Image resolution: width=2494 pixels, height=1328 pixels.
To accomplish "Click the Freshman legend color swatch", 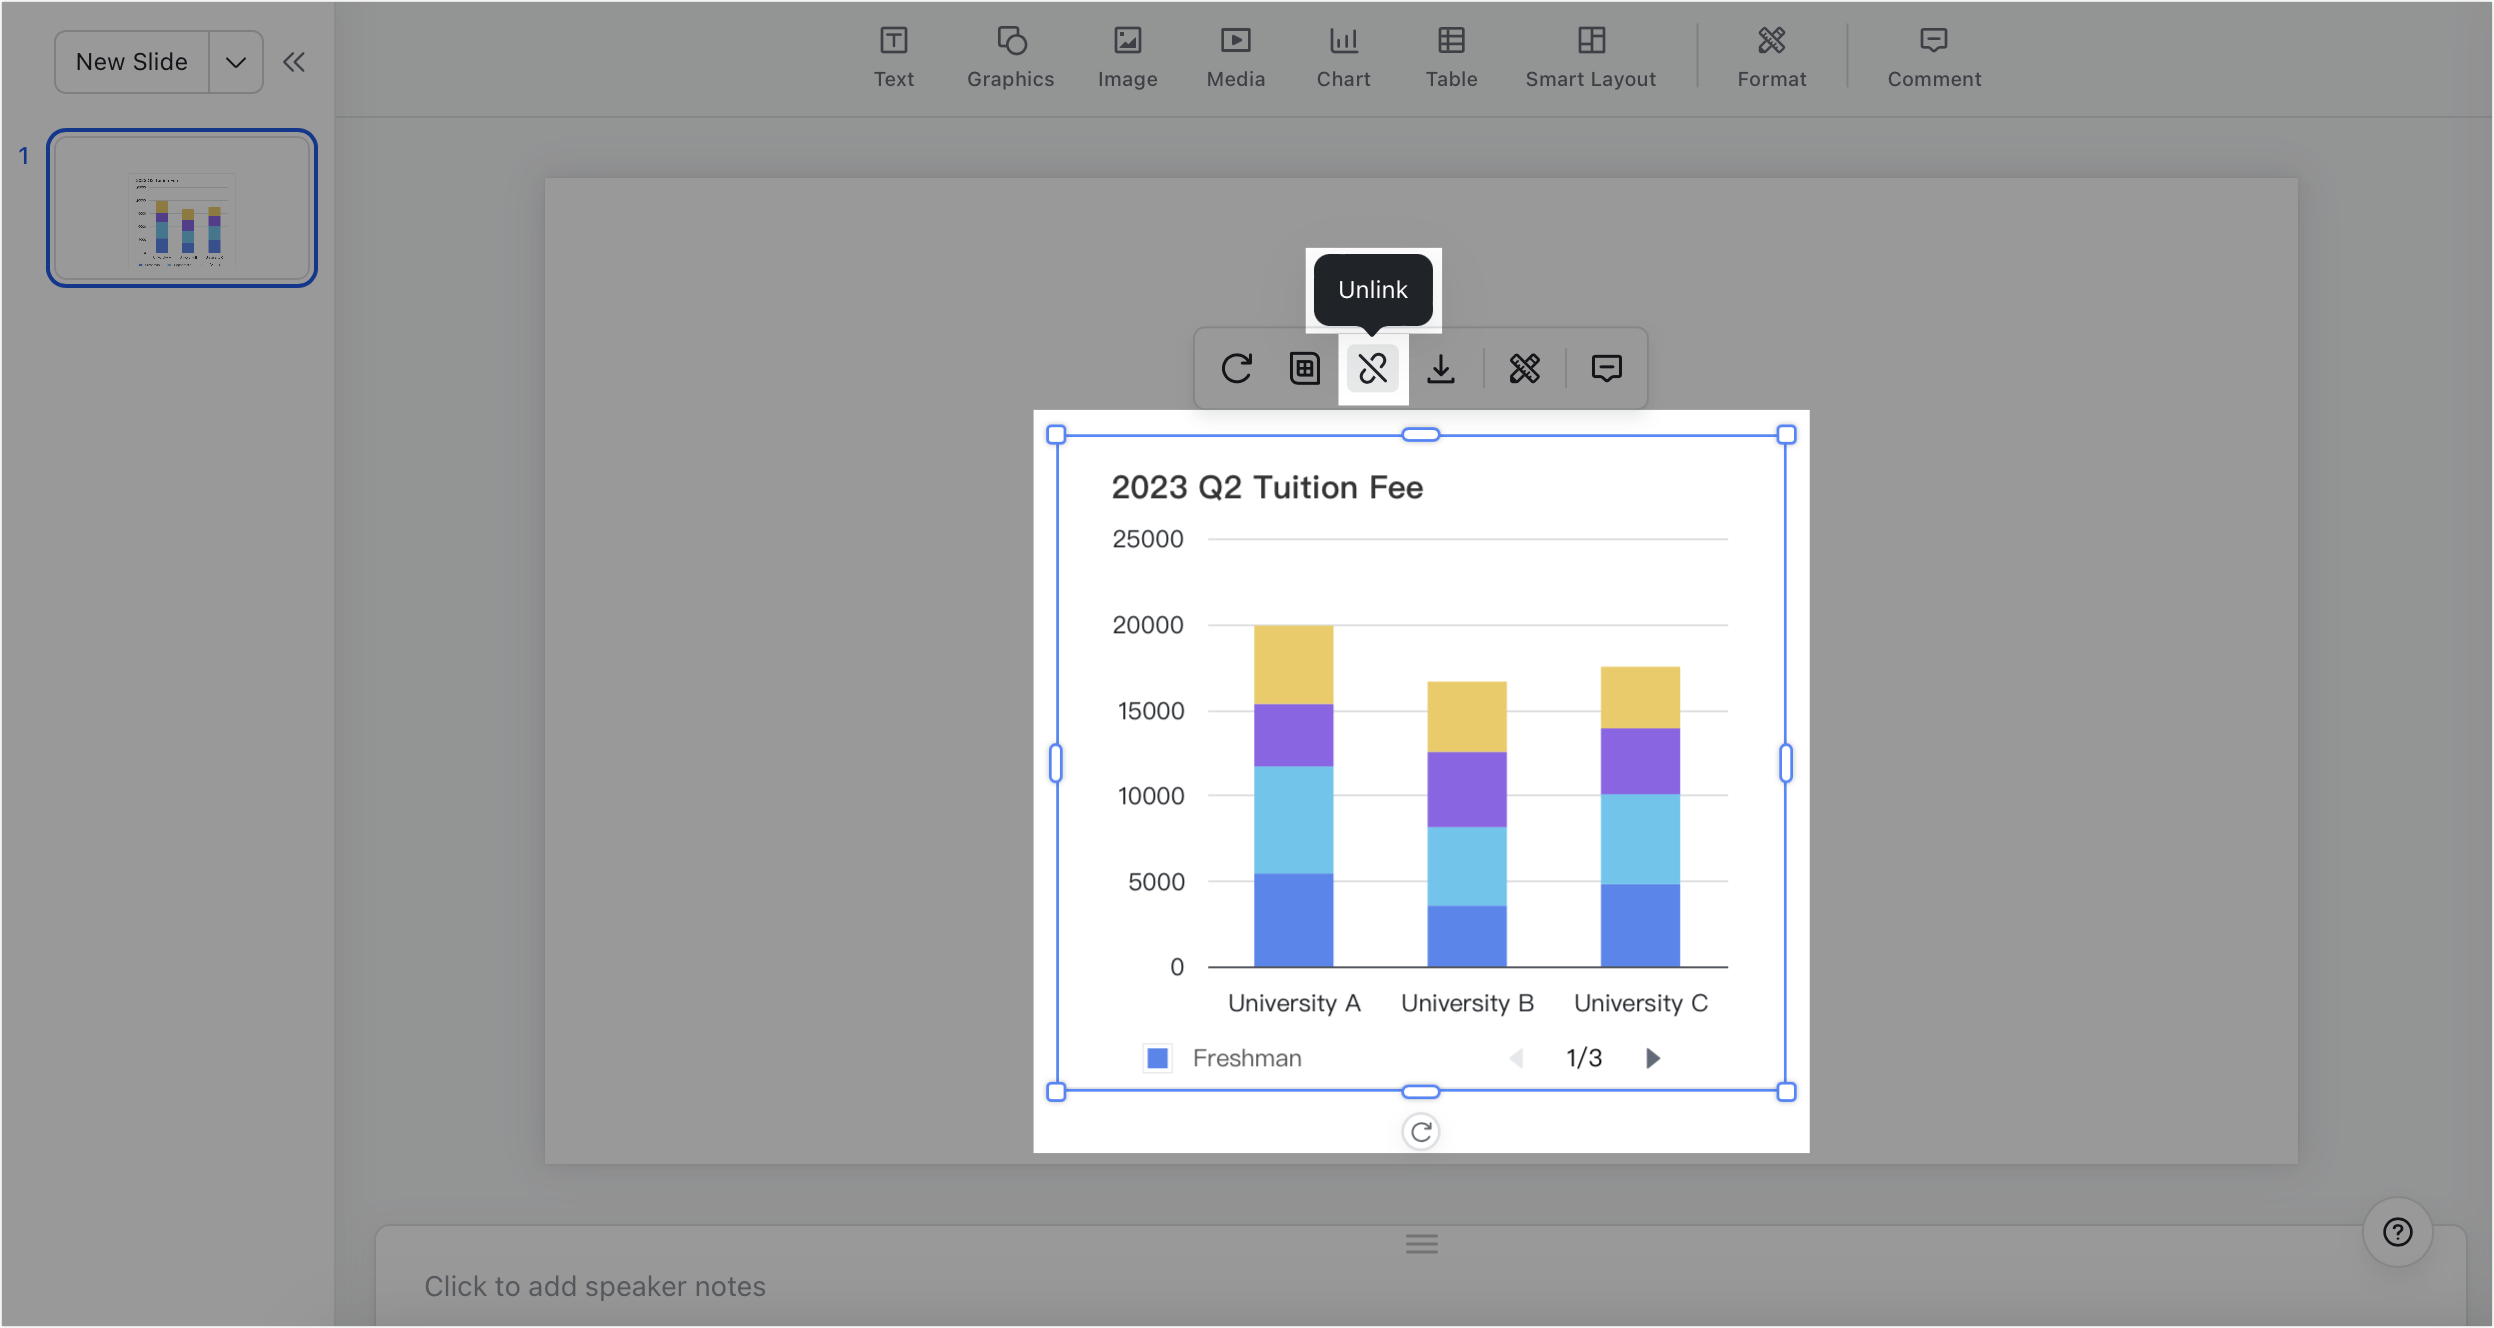I will (1157, 1058).
